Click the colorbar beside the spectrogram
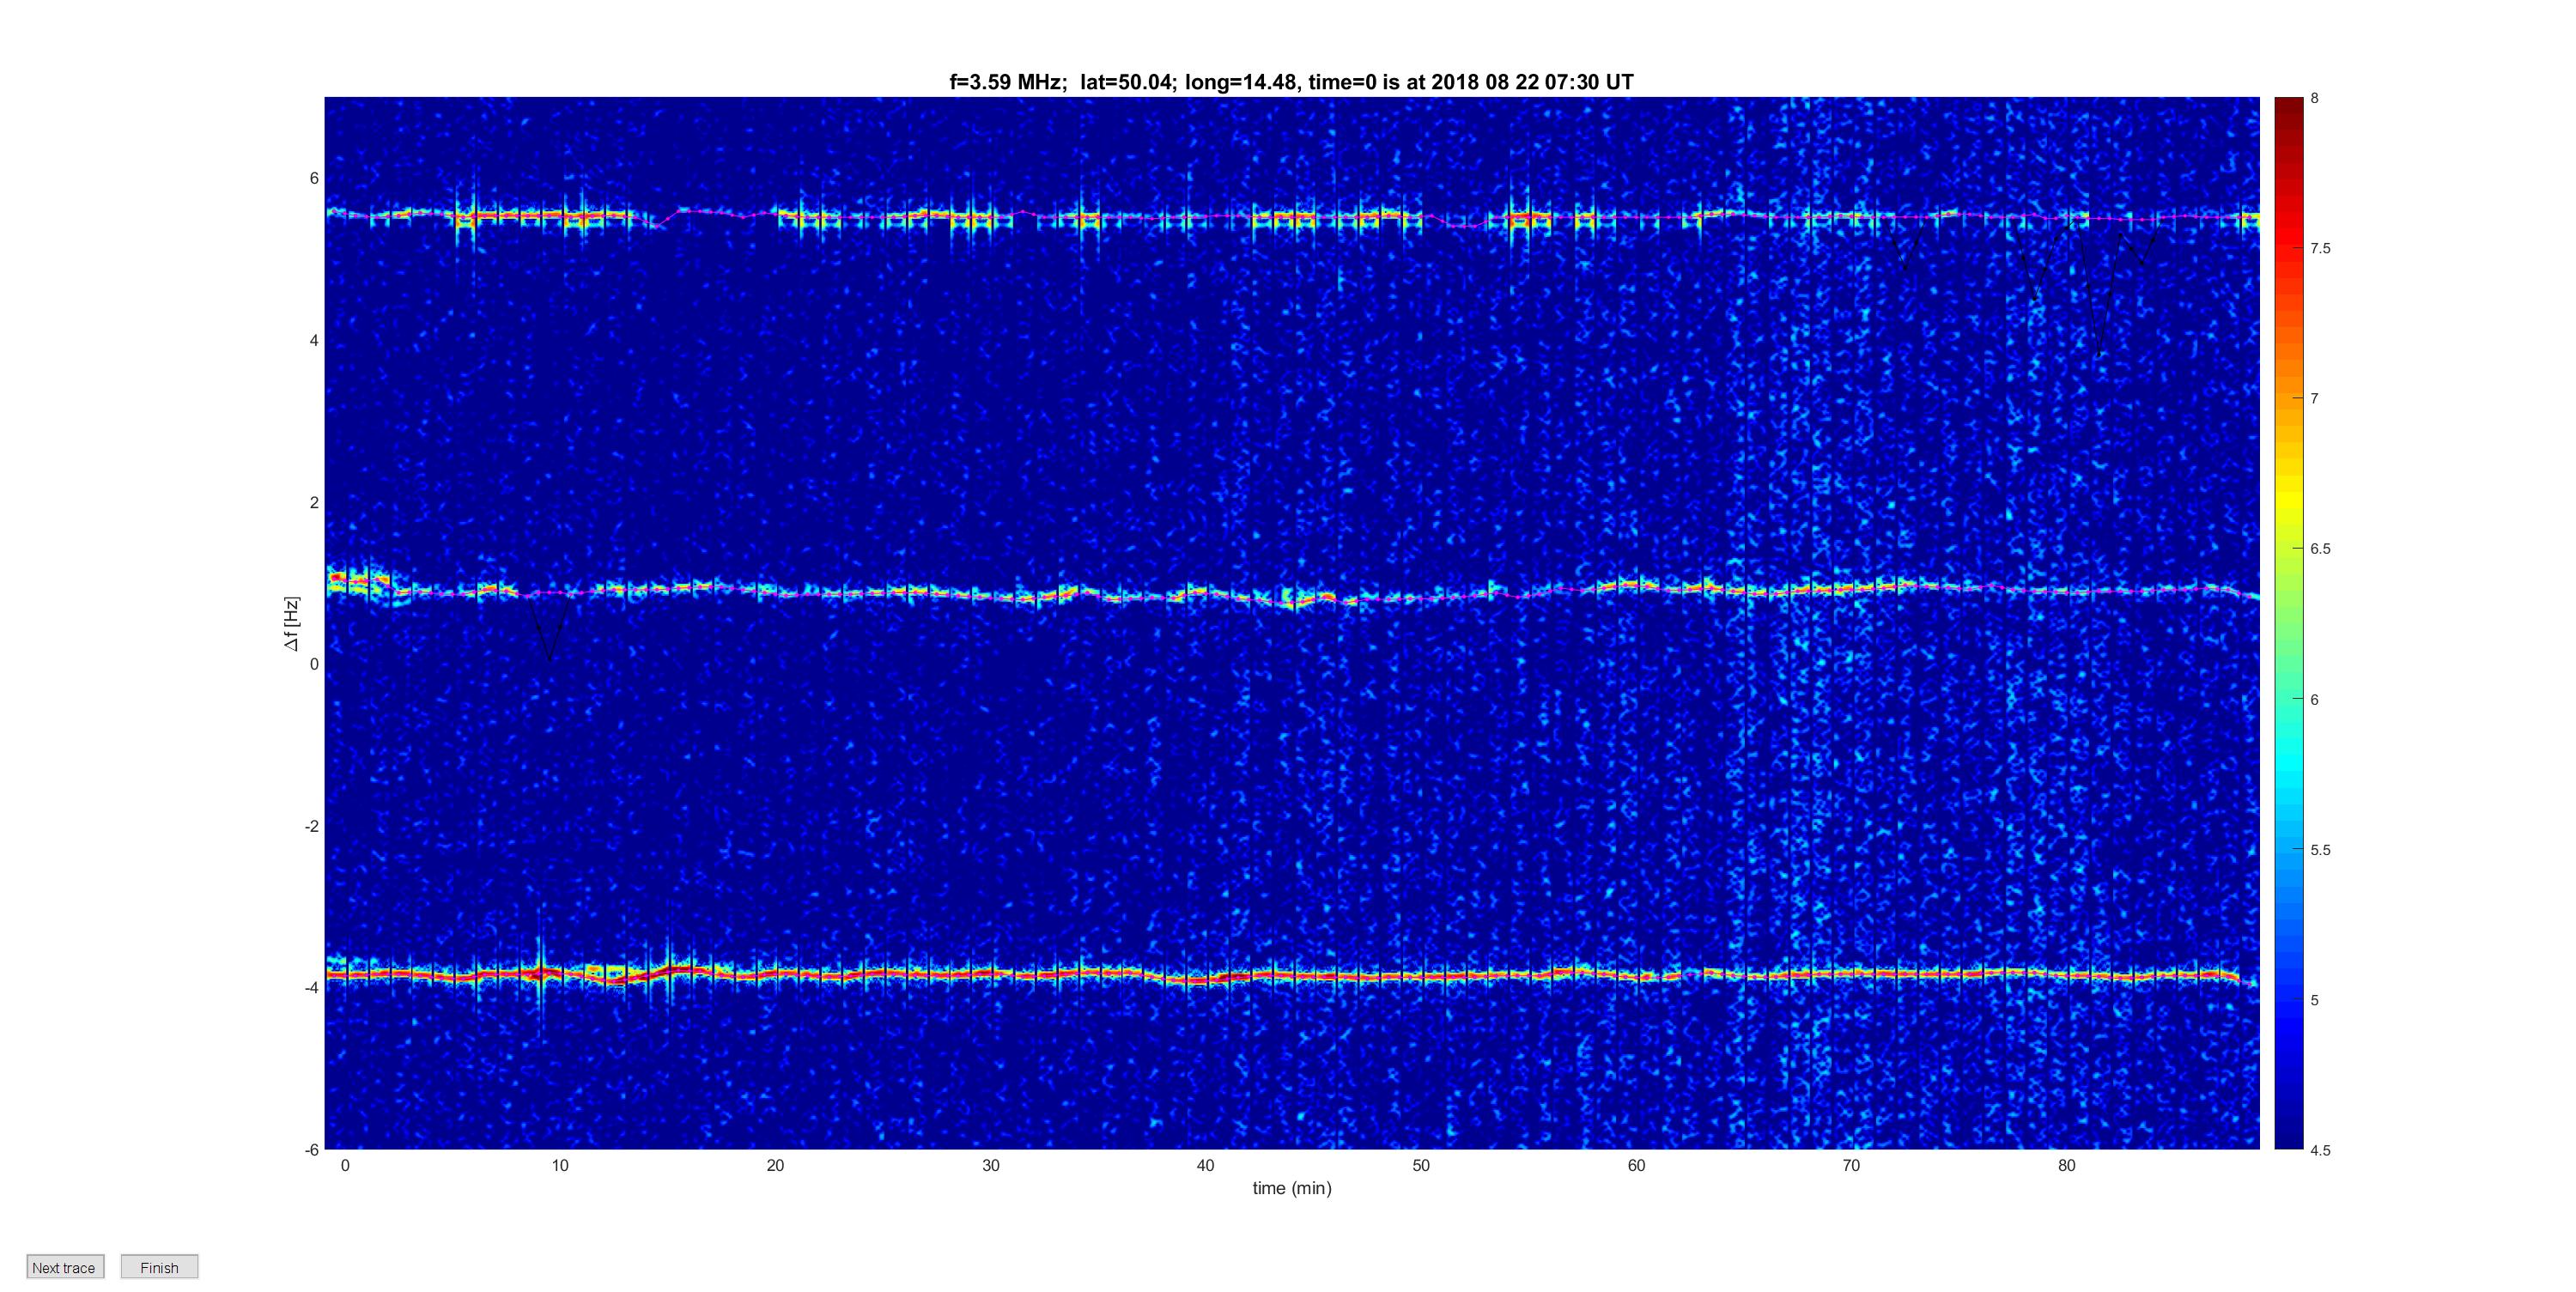 tap(2288, 623)
